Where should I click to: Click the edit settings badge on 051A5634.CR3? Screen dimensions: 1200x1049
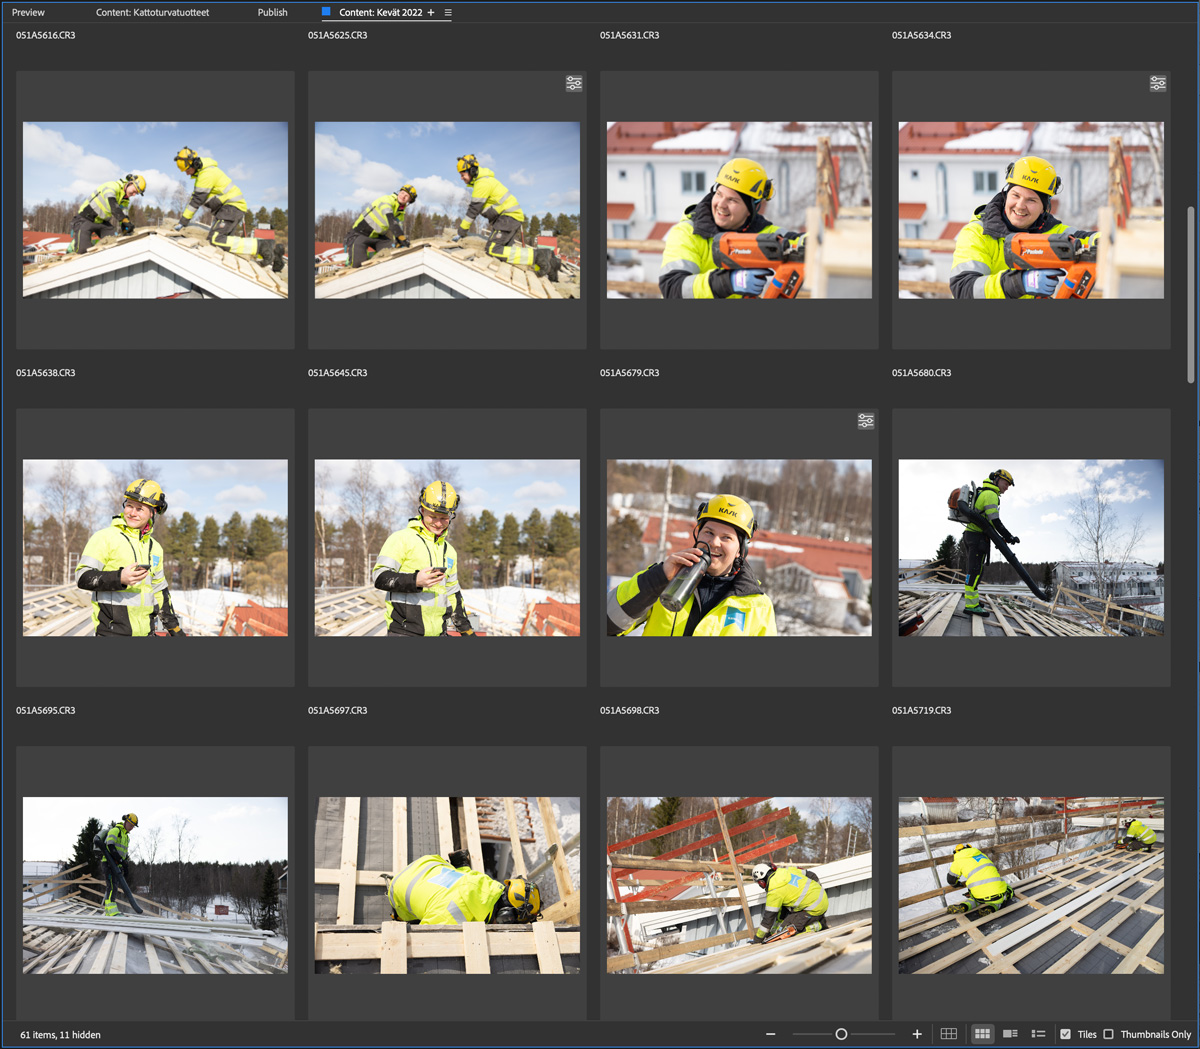click(x=1158, y=84)
